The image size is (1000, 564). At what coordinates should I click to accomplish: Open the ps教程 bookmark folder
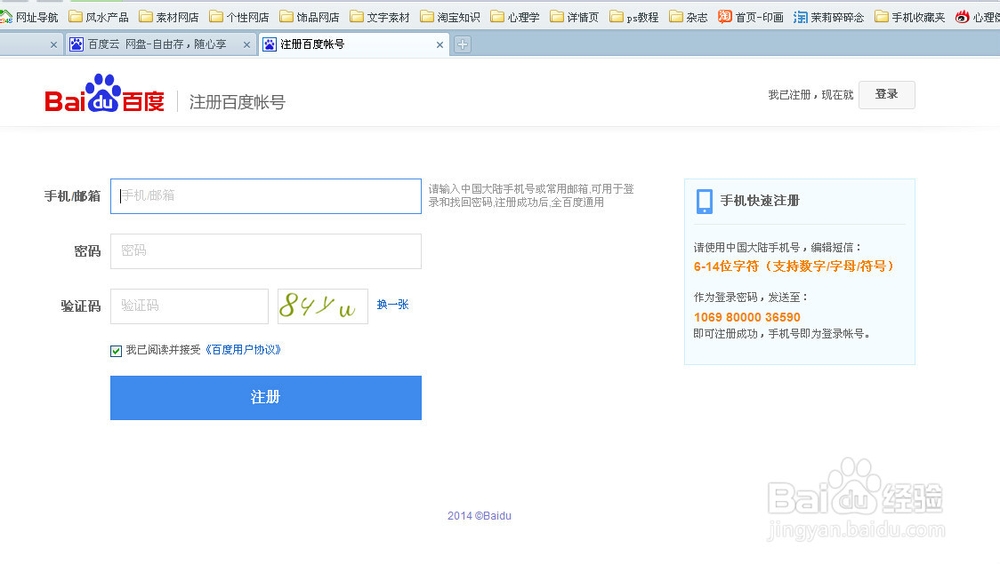point(634,17)
